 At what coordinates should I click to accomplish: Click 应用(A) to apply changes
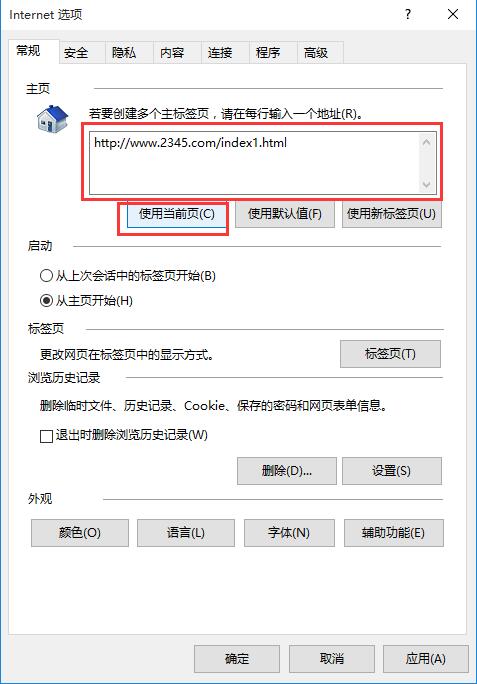click(x=426, y=659)
